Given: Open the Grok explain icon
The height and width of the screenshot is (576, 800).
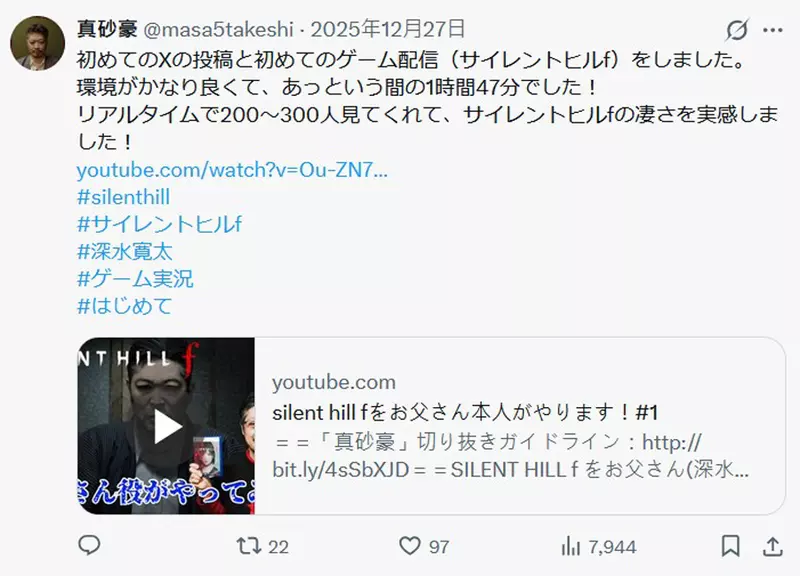Looking at the screenshot, I should pos(737,30).
